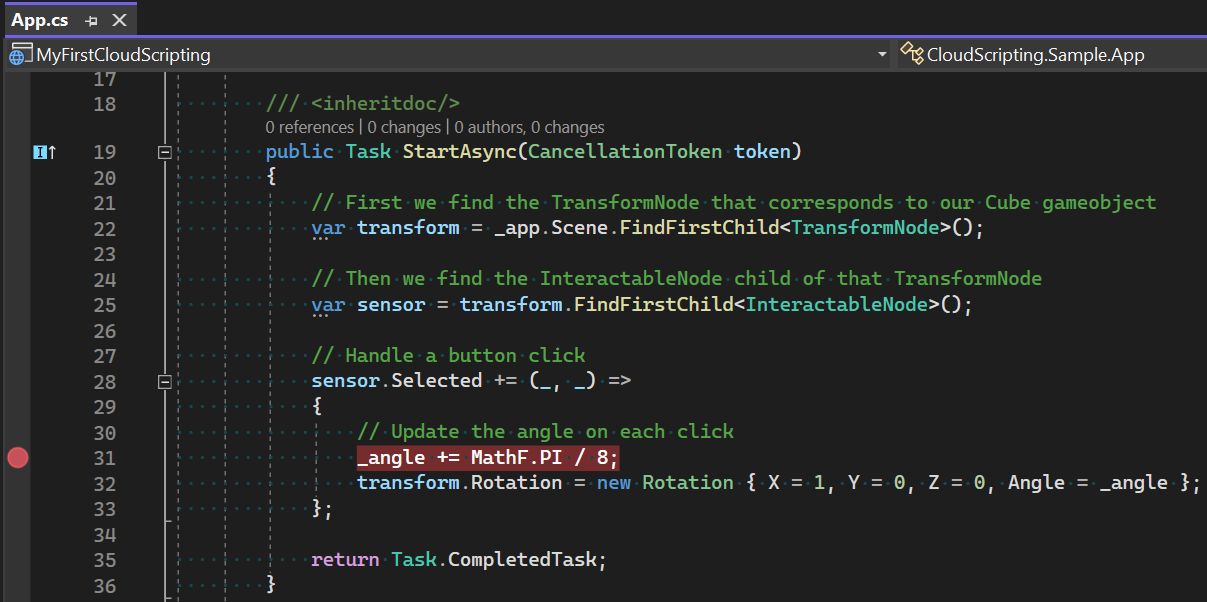Click the class icon beside CloudScripting.Sample.App
The height and width of the screenshot is (602, 1207).
point(912,54)
